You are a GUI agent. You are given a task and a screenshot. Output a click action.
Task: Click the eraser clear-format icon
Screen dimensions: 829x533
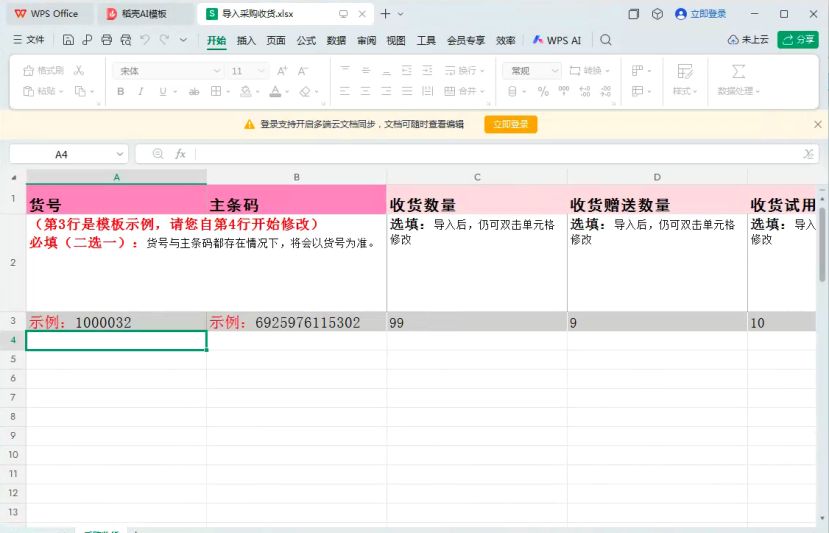point(305,91)
